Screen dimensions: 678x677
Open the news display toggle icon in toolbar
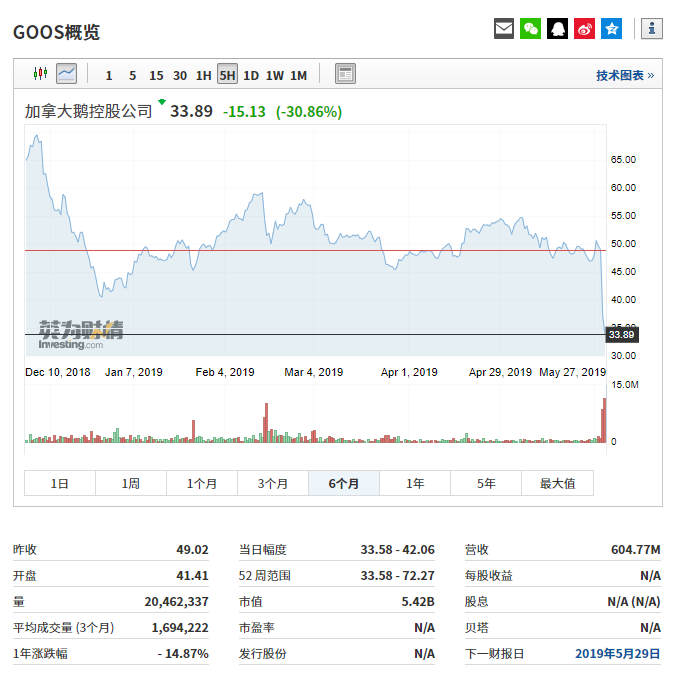click(345, 73)
